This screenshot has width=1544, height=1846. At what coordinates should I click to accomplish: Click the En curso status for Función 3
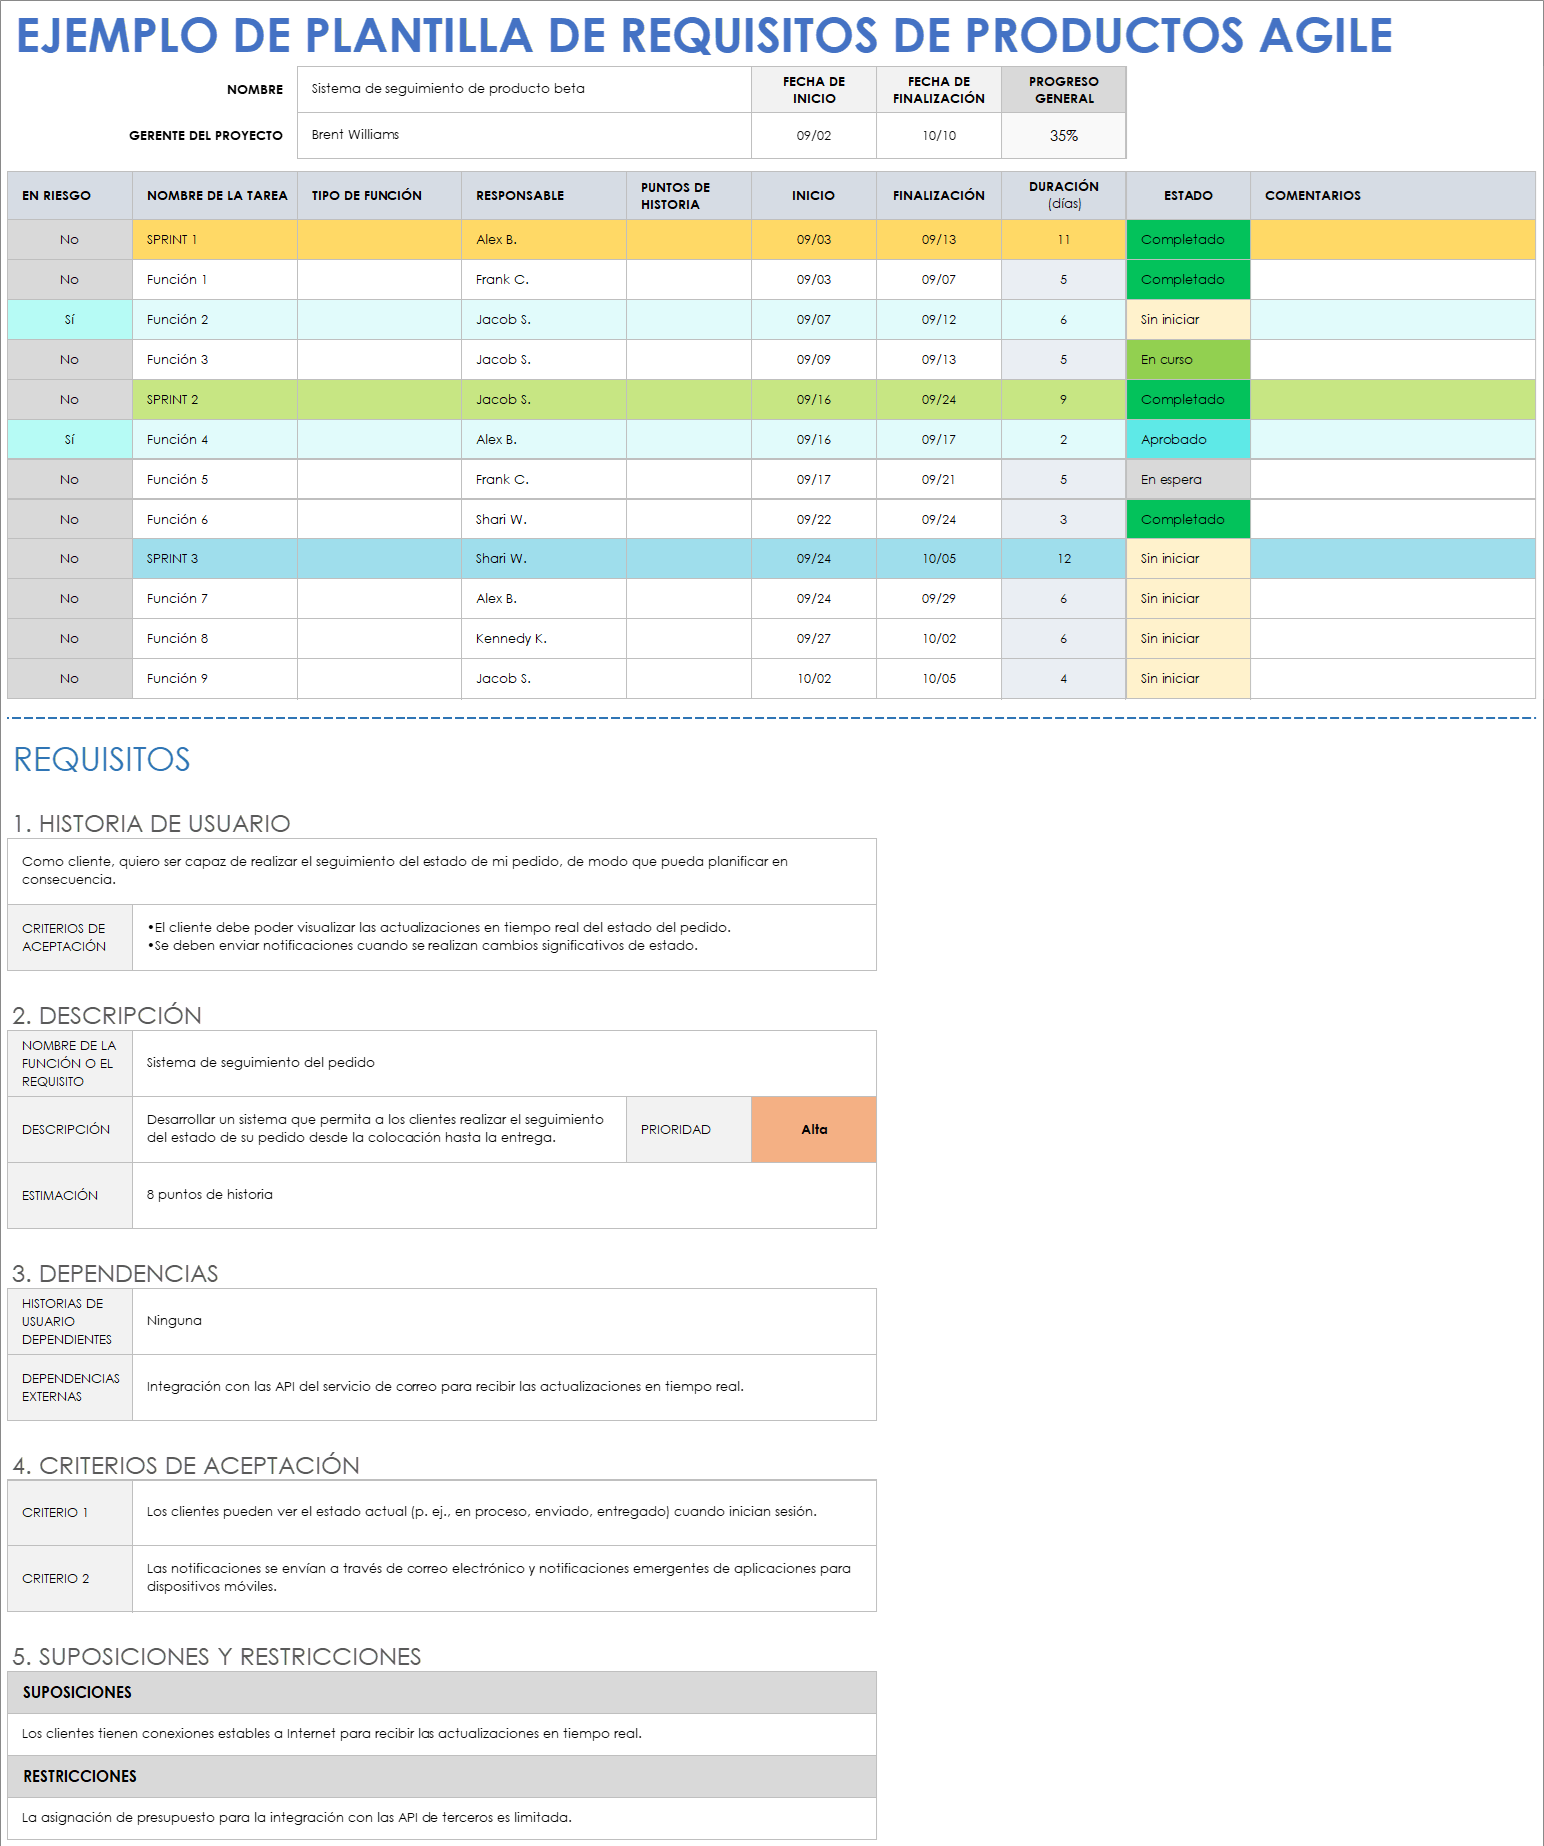point(1188,360)
